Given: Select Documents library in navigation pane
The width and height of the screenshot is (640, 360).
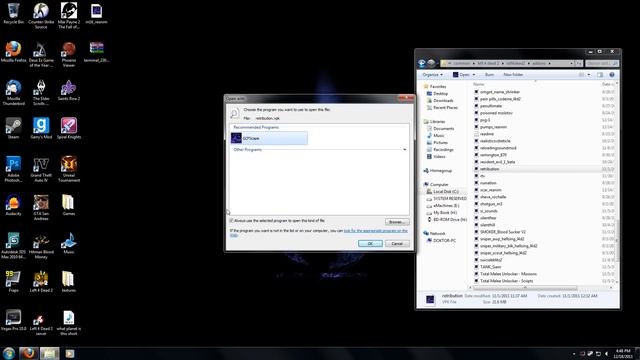Looking at the screenshot, I should click(x=443, y=129).
